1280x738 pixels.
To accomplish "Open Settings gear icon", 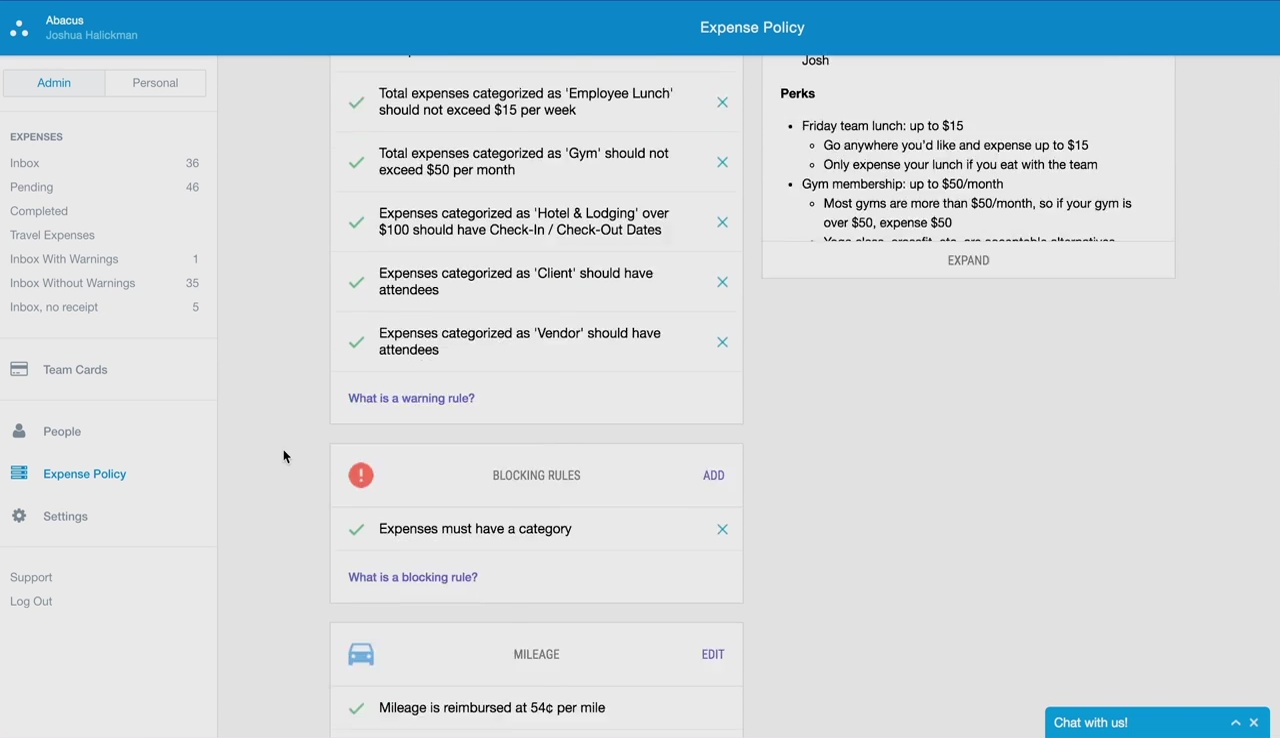I will click(19, 516).
